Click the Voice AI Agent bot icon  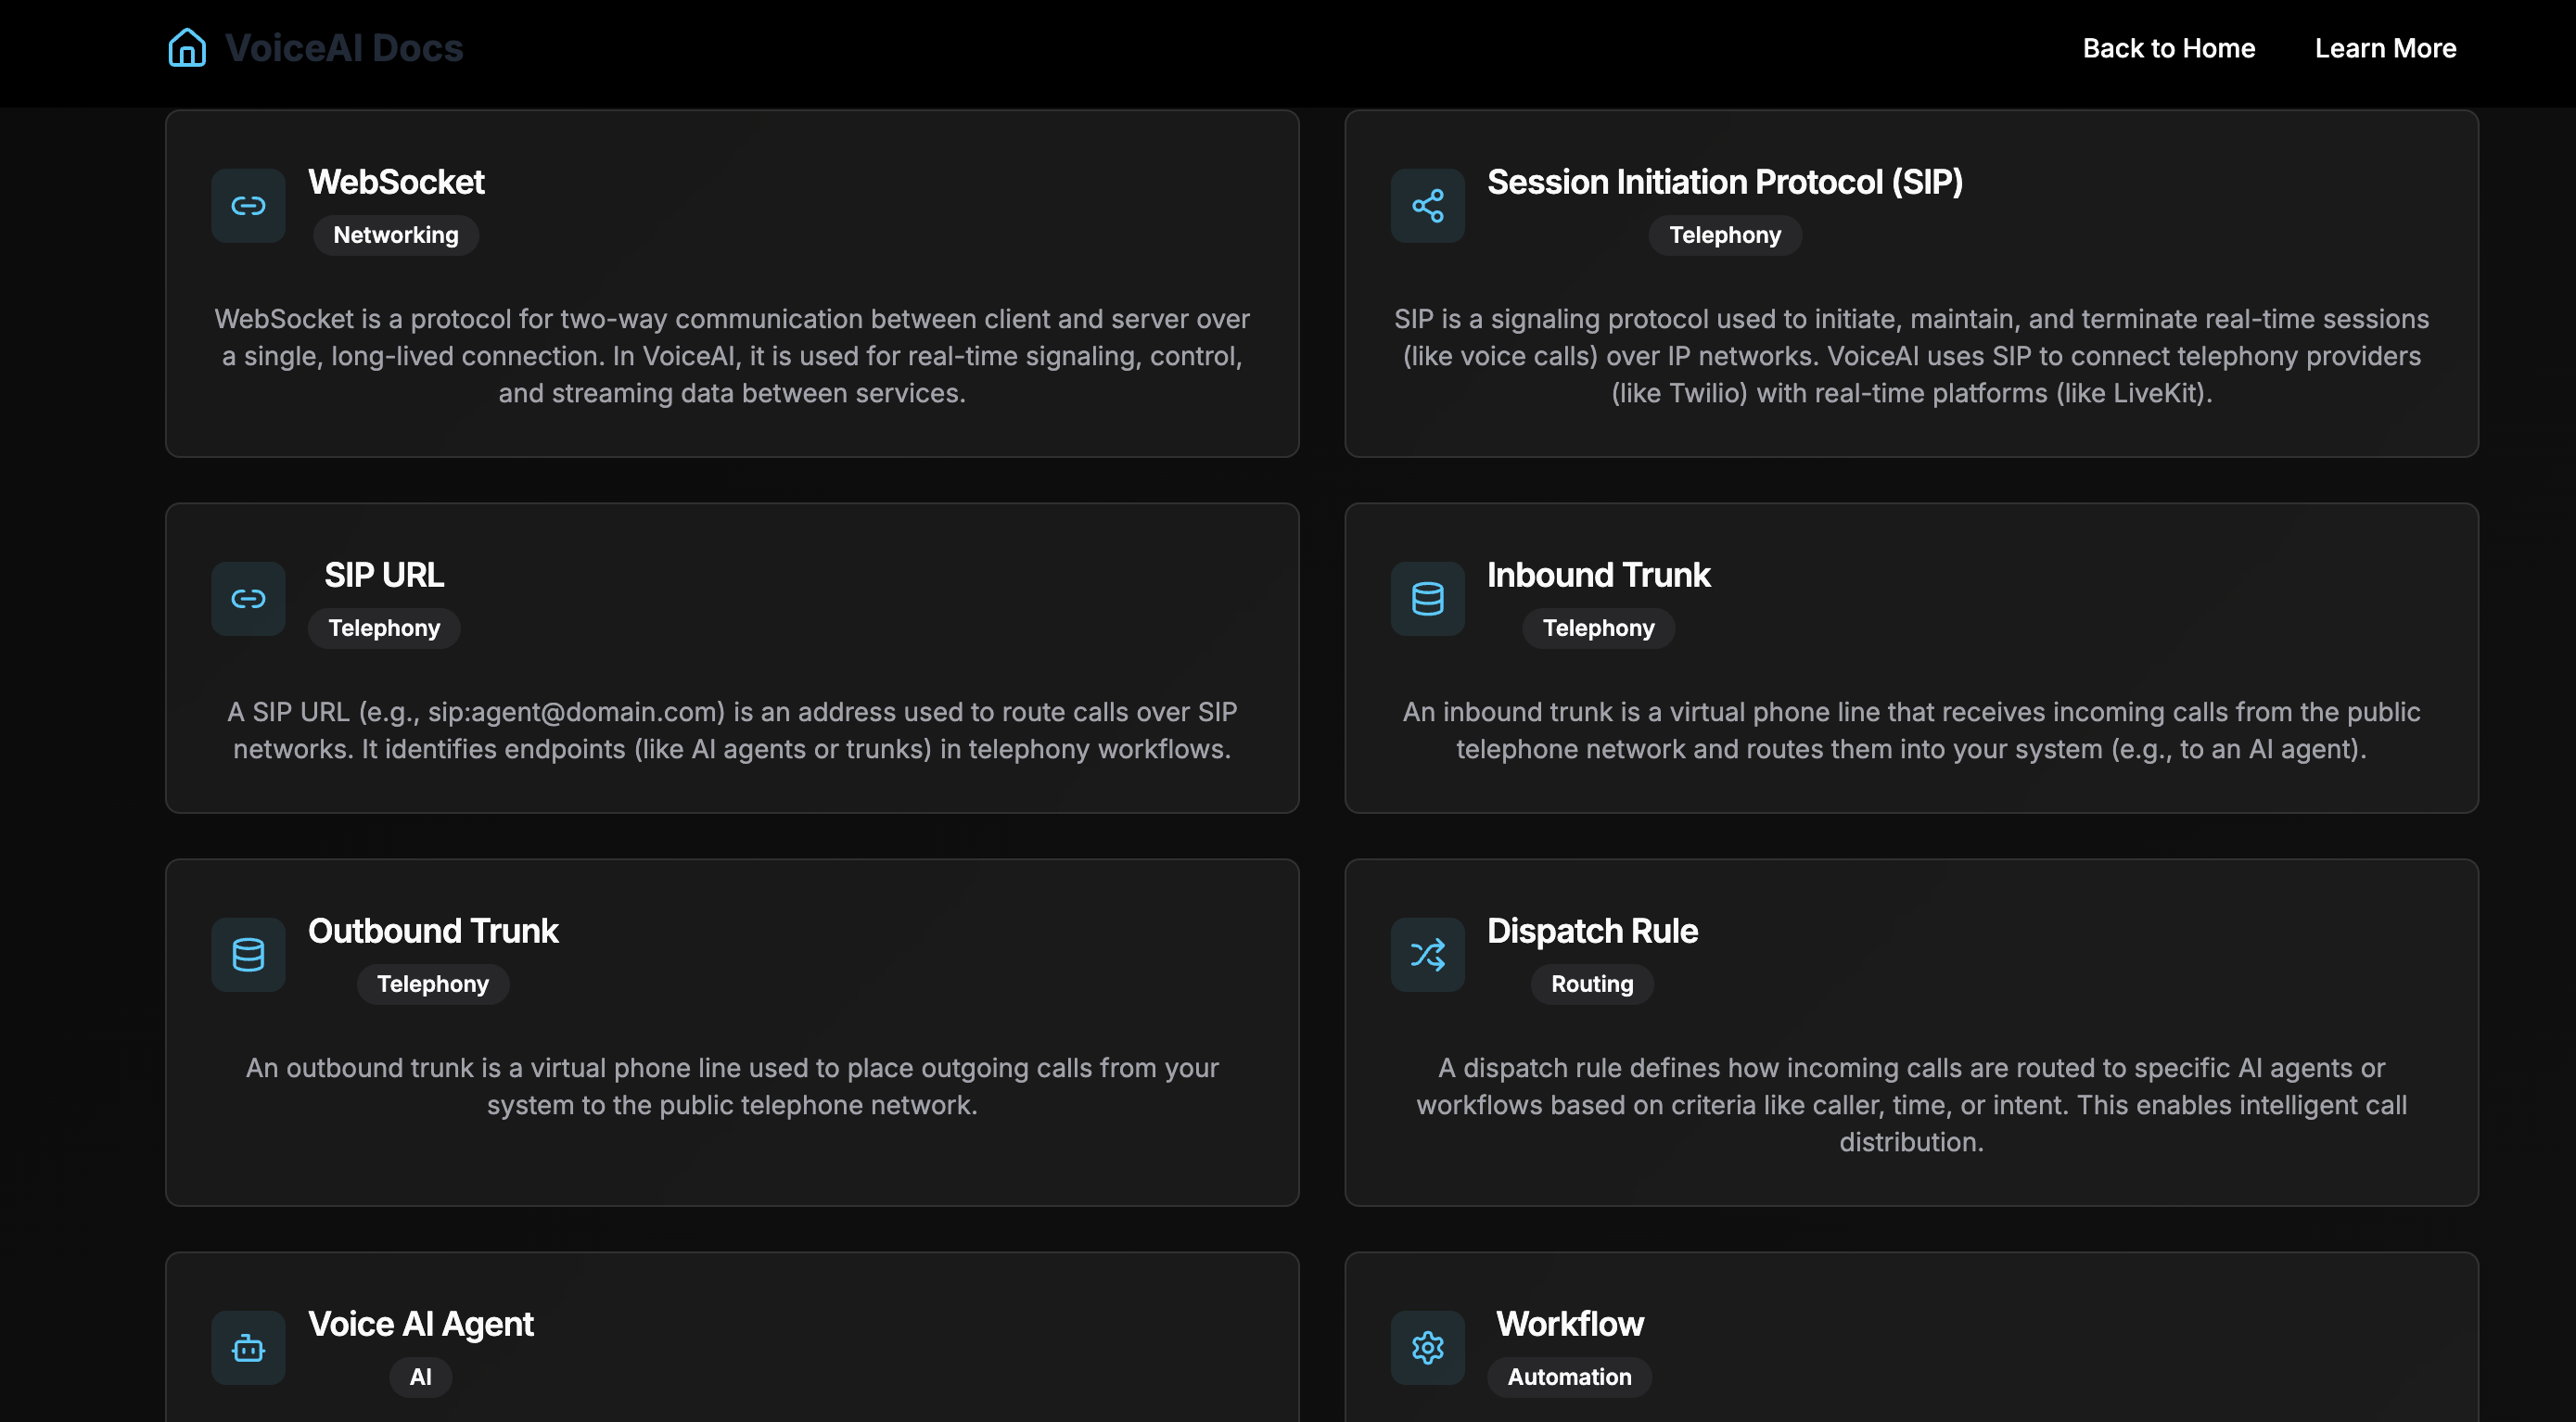(248, 1348)
